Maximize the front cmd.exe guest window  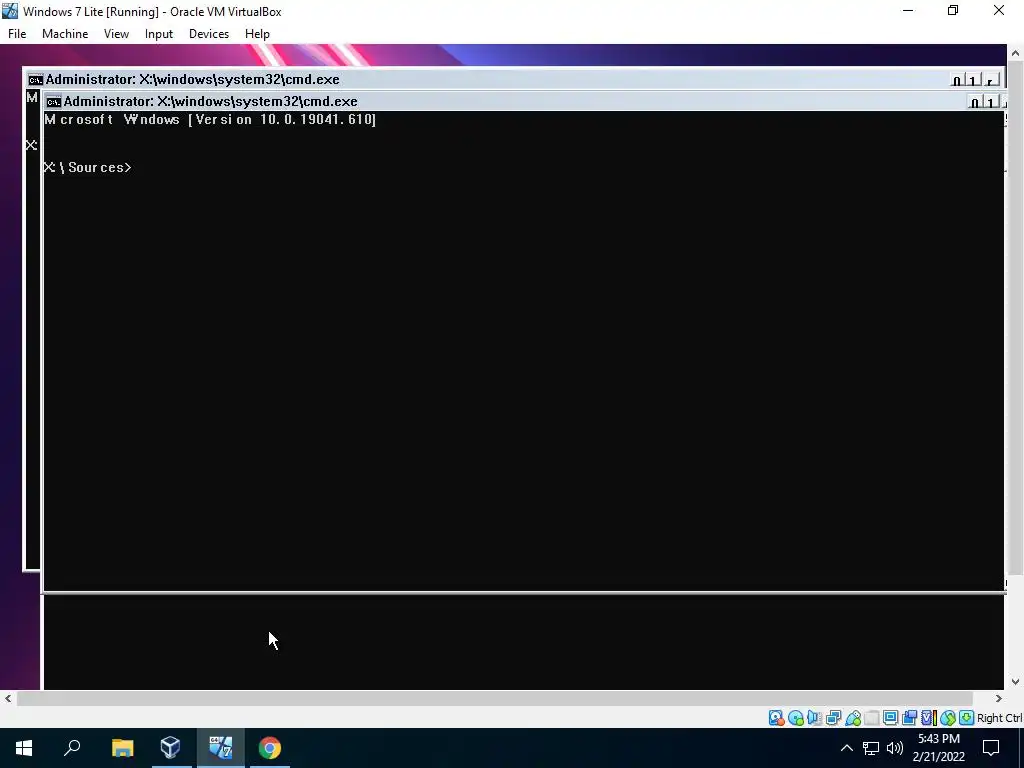click(991, 101)
